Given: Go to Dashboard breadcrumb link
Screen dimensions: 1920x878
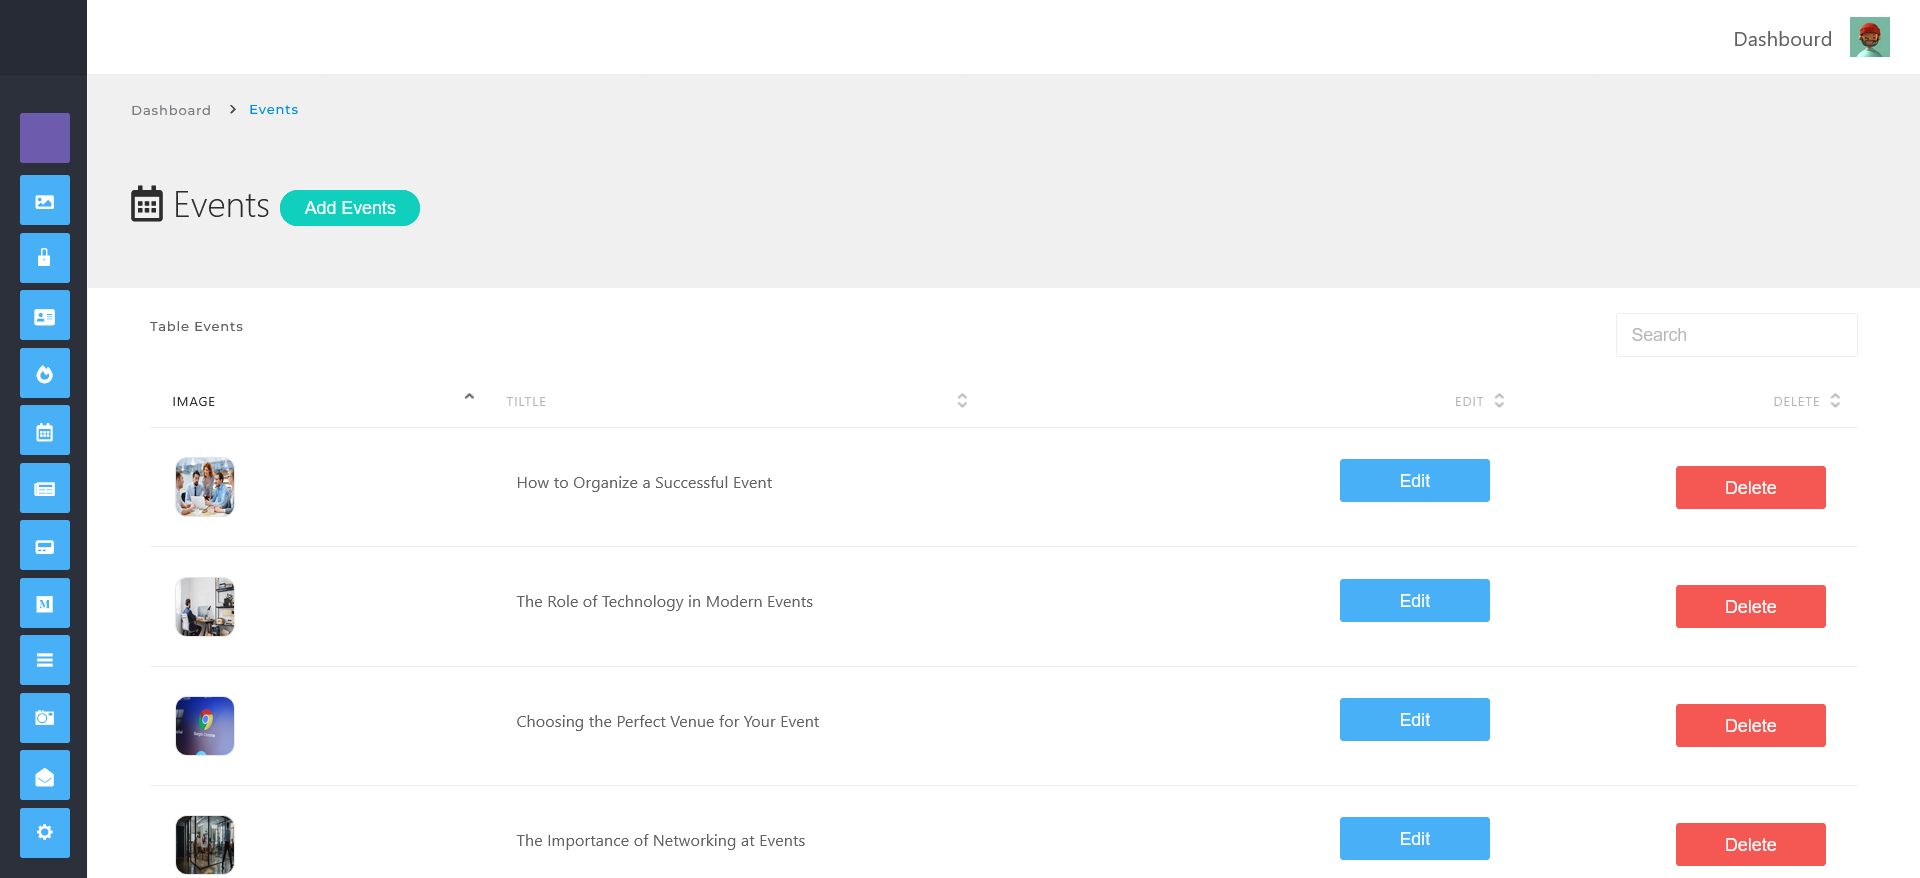Looking at the screenshot, I should (171, 110).
